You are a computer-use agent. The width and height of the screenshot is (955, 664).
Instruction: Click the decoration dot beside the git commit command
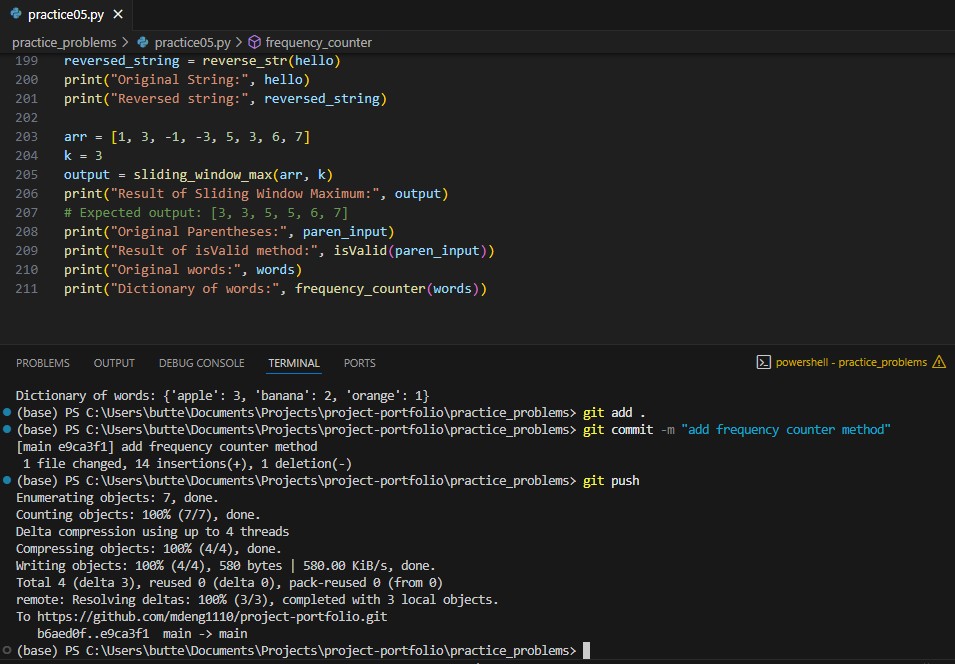click(x=6, y=428)
